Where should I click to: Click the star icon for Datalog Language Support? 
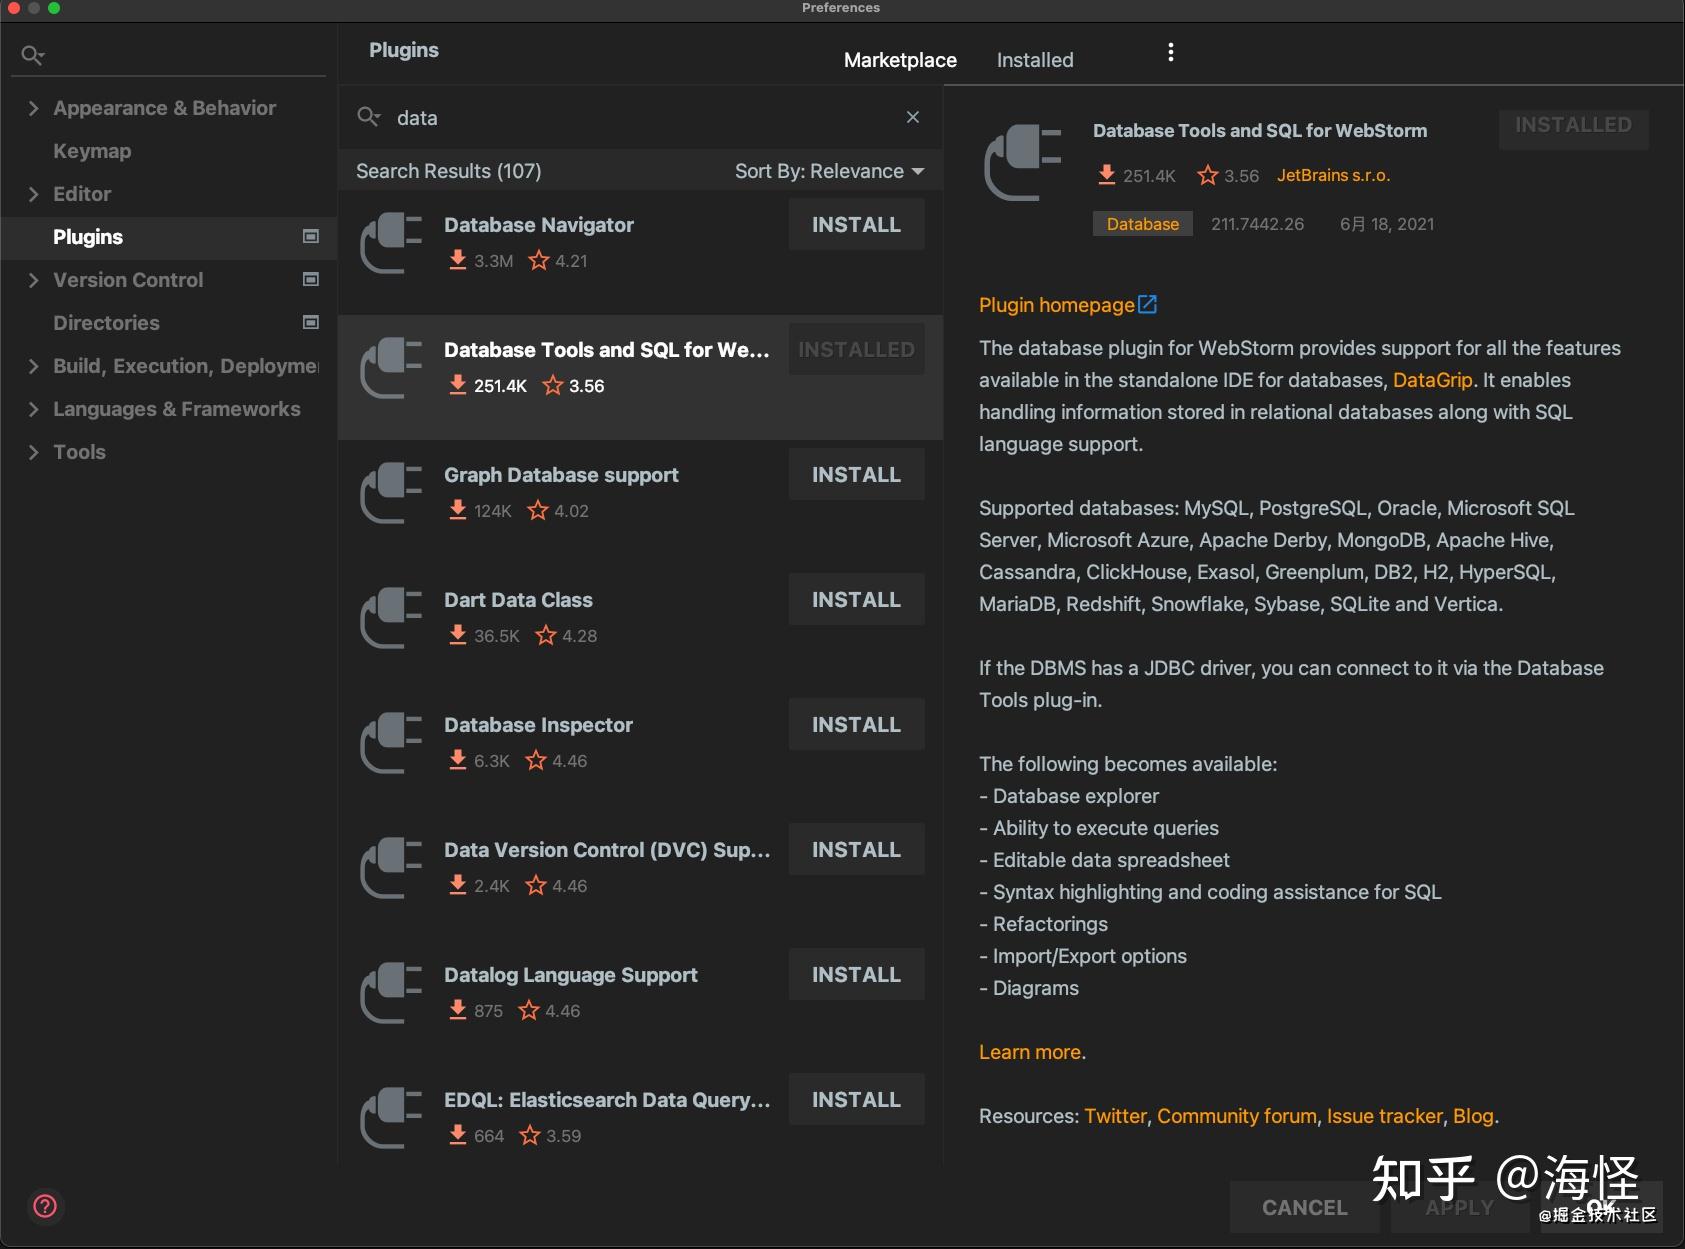(529, 1010)
